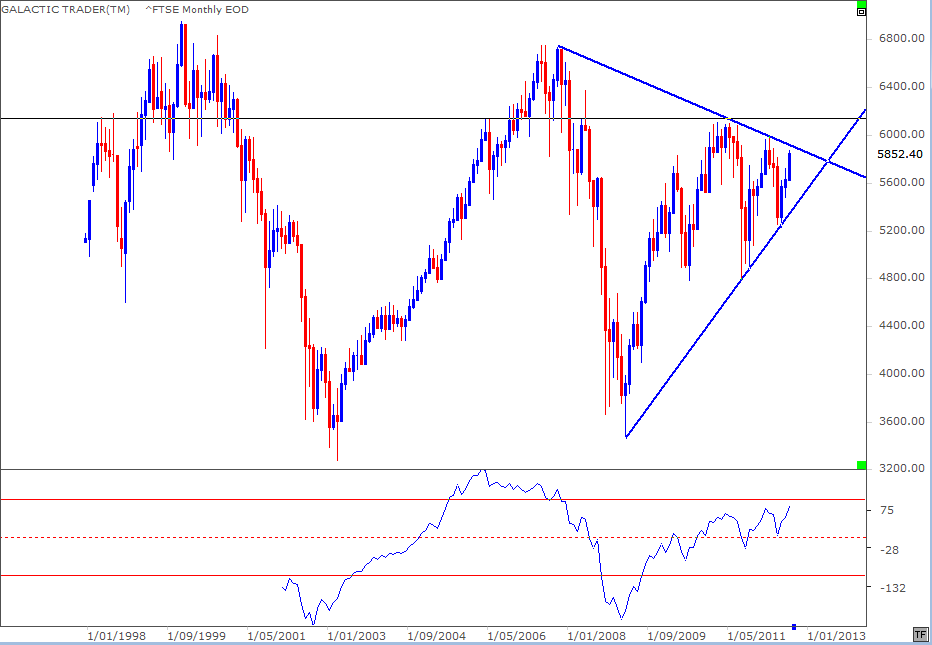
Task: Click the 5600.00 price axis label
Action: pyautogui.click(x=901, y=182)
